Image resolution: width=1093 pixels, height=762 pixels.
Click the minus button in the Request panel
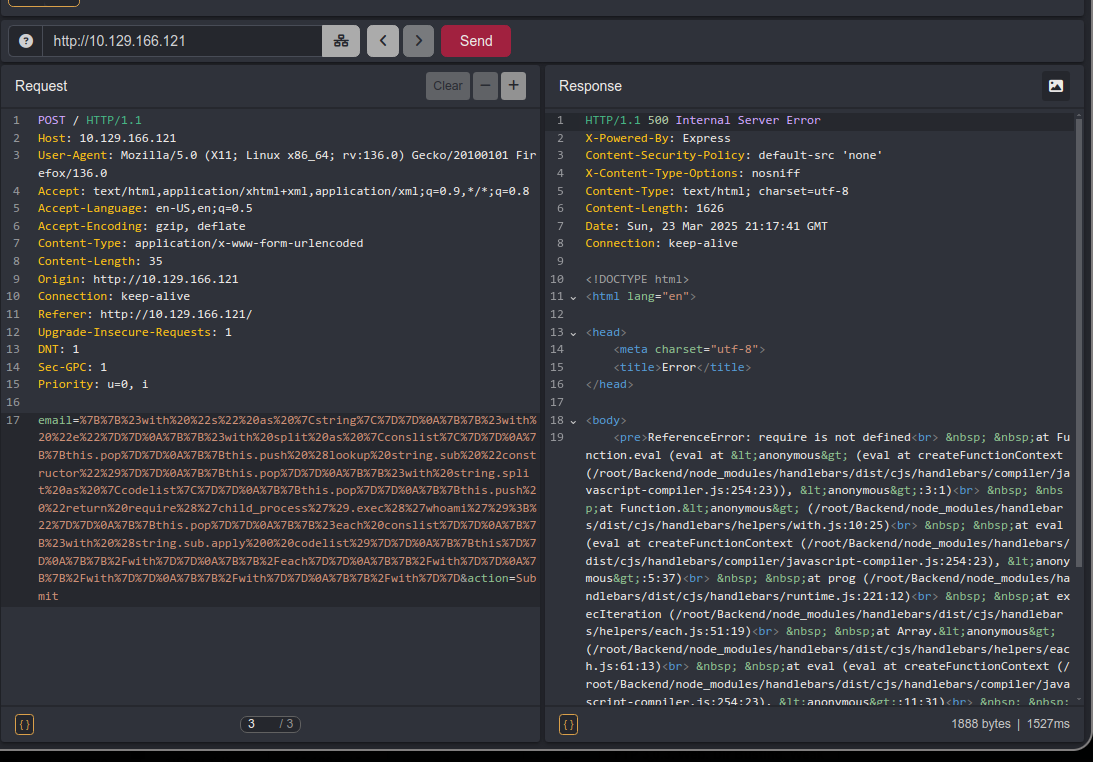tap(485, 86)
